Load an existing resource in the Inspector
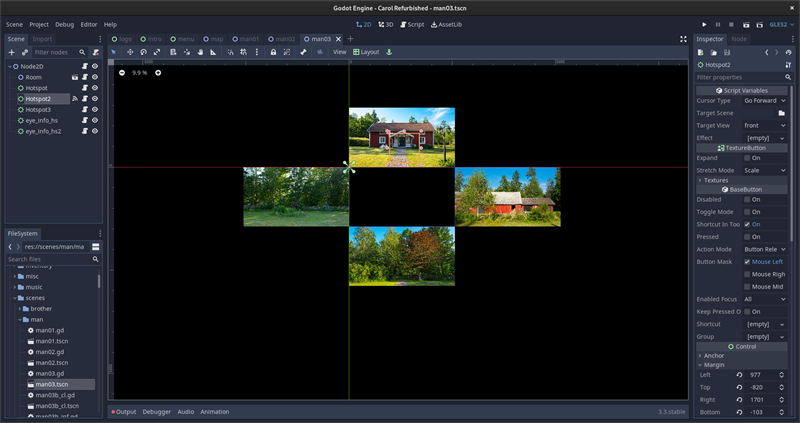The height and width of the screenshot is (423, 800). [714, 53]
